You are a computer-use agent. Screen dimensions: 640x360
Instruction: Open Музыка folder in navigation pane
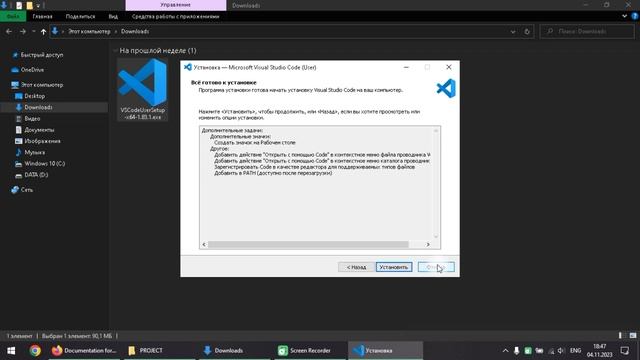pyautogui.click(x=30, y=152)
